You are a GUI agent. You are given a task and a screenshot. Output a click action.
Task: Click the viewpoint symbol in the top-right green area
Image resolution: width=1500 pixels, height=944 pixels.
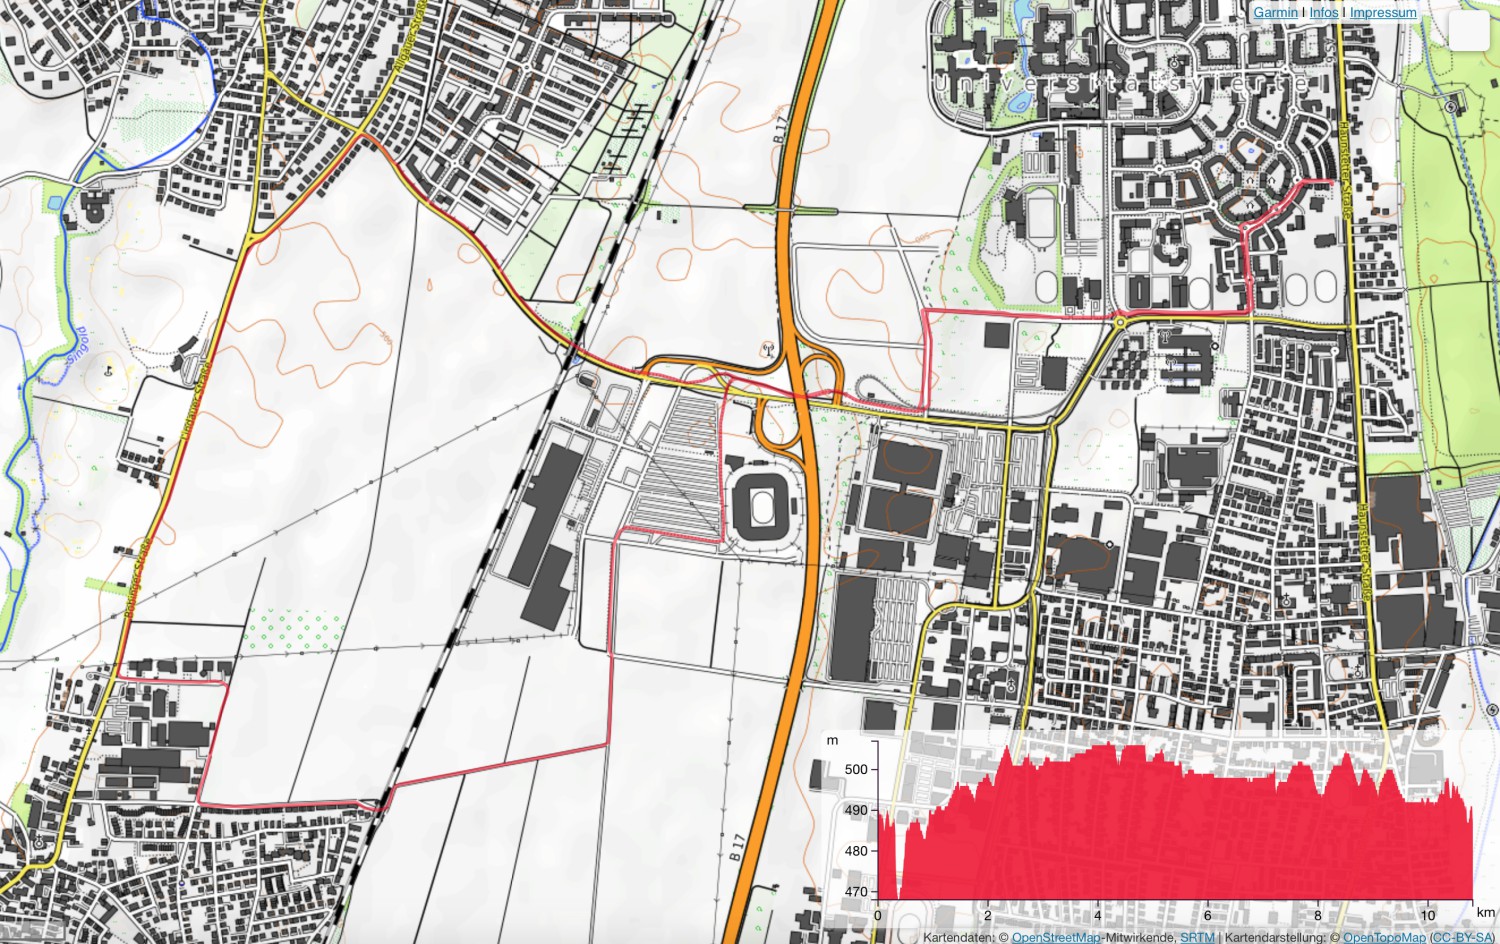coord(1451,107)
